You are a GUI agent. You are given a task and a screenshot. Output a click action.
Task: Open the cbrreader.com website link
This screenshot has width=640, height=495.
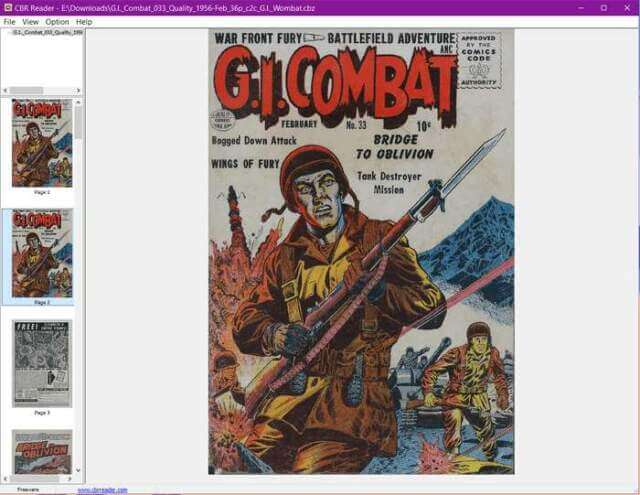[102, 490]
